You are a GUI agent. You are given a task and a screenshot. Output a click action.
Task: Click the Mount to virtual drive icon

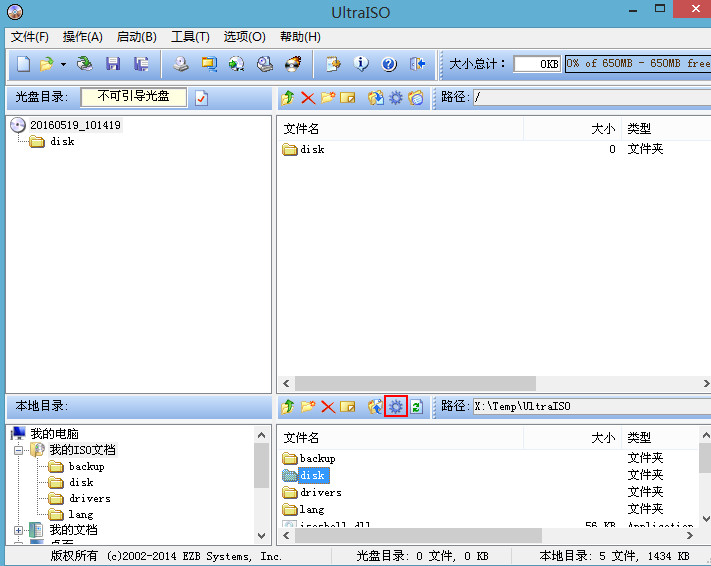(x=265, y=64)
